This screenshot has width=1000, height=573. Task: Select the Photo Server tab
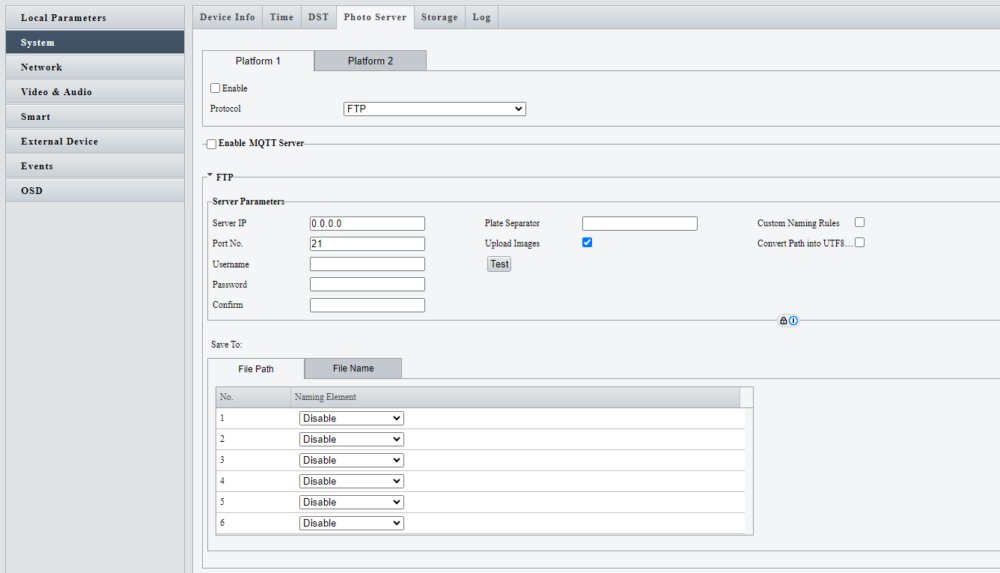coord(375,17)
